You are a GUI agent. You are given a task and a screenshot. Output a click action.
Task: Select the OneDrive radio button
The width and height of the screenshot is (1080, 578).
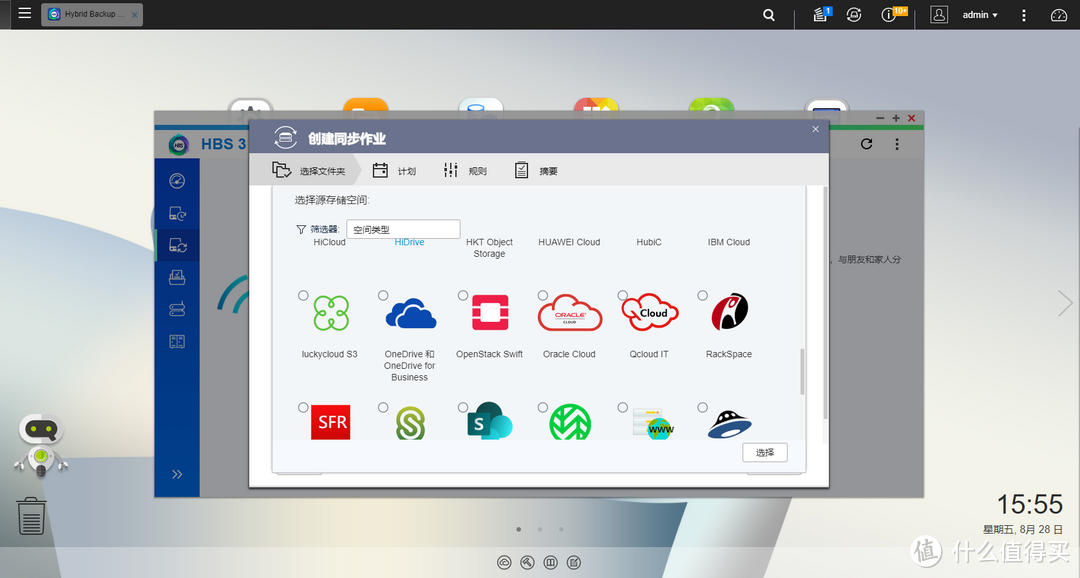click(x=383, y=296)
